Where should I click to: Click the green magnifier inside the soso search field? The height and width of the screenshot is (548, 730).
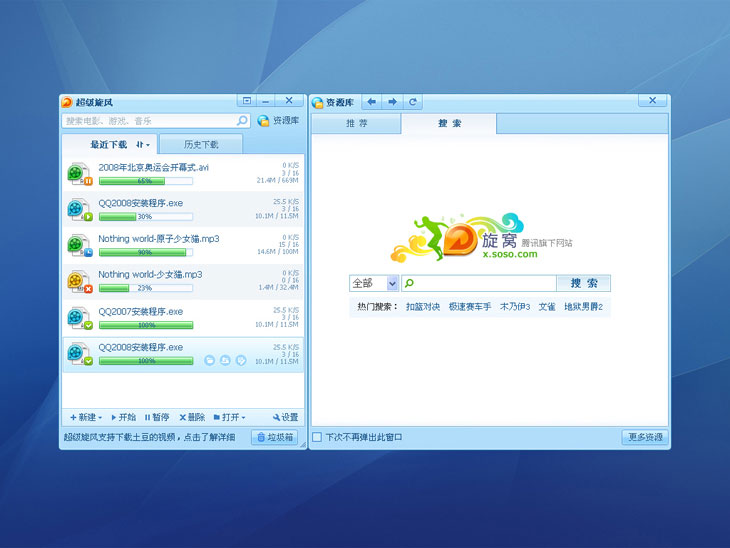click(409, 283)
